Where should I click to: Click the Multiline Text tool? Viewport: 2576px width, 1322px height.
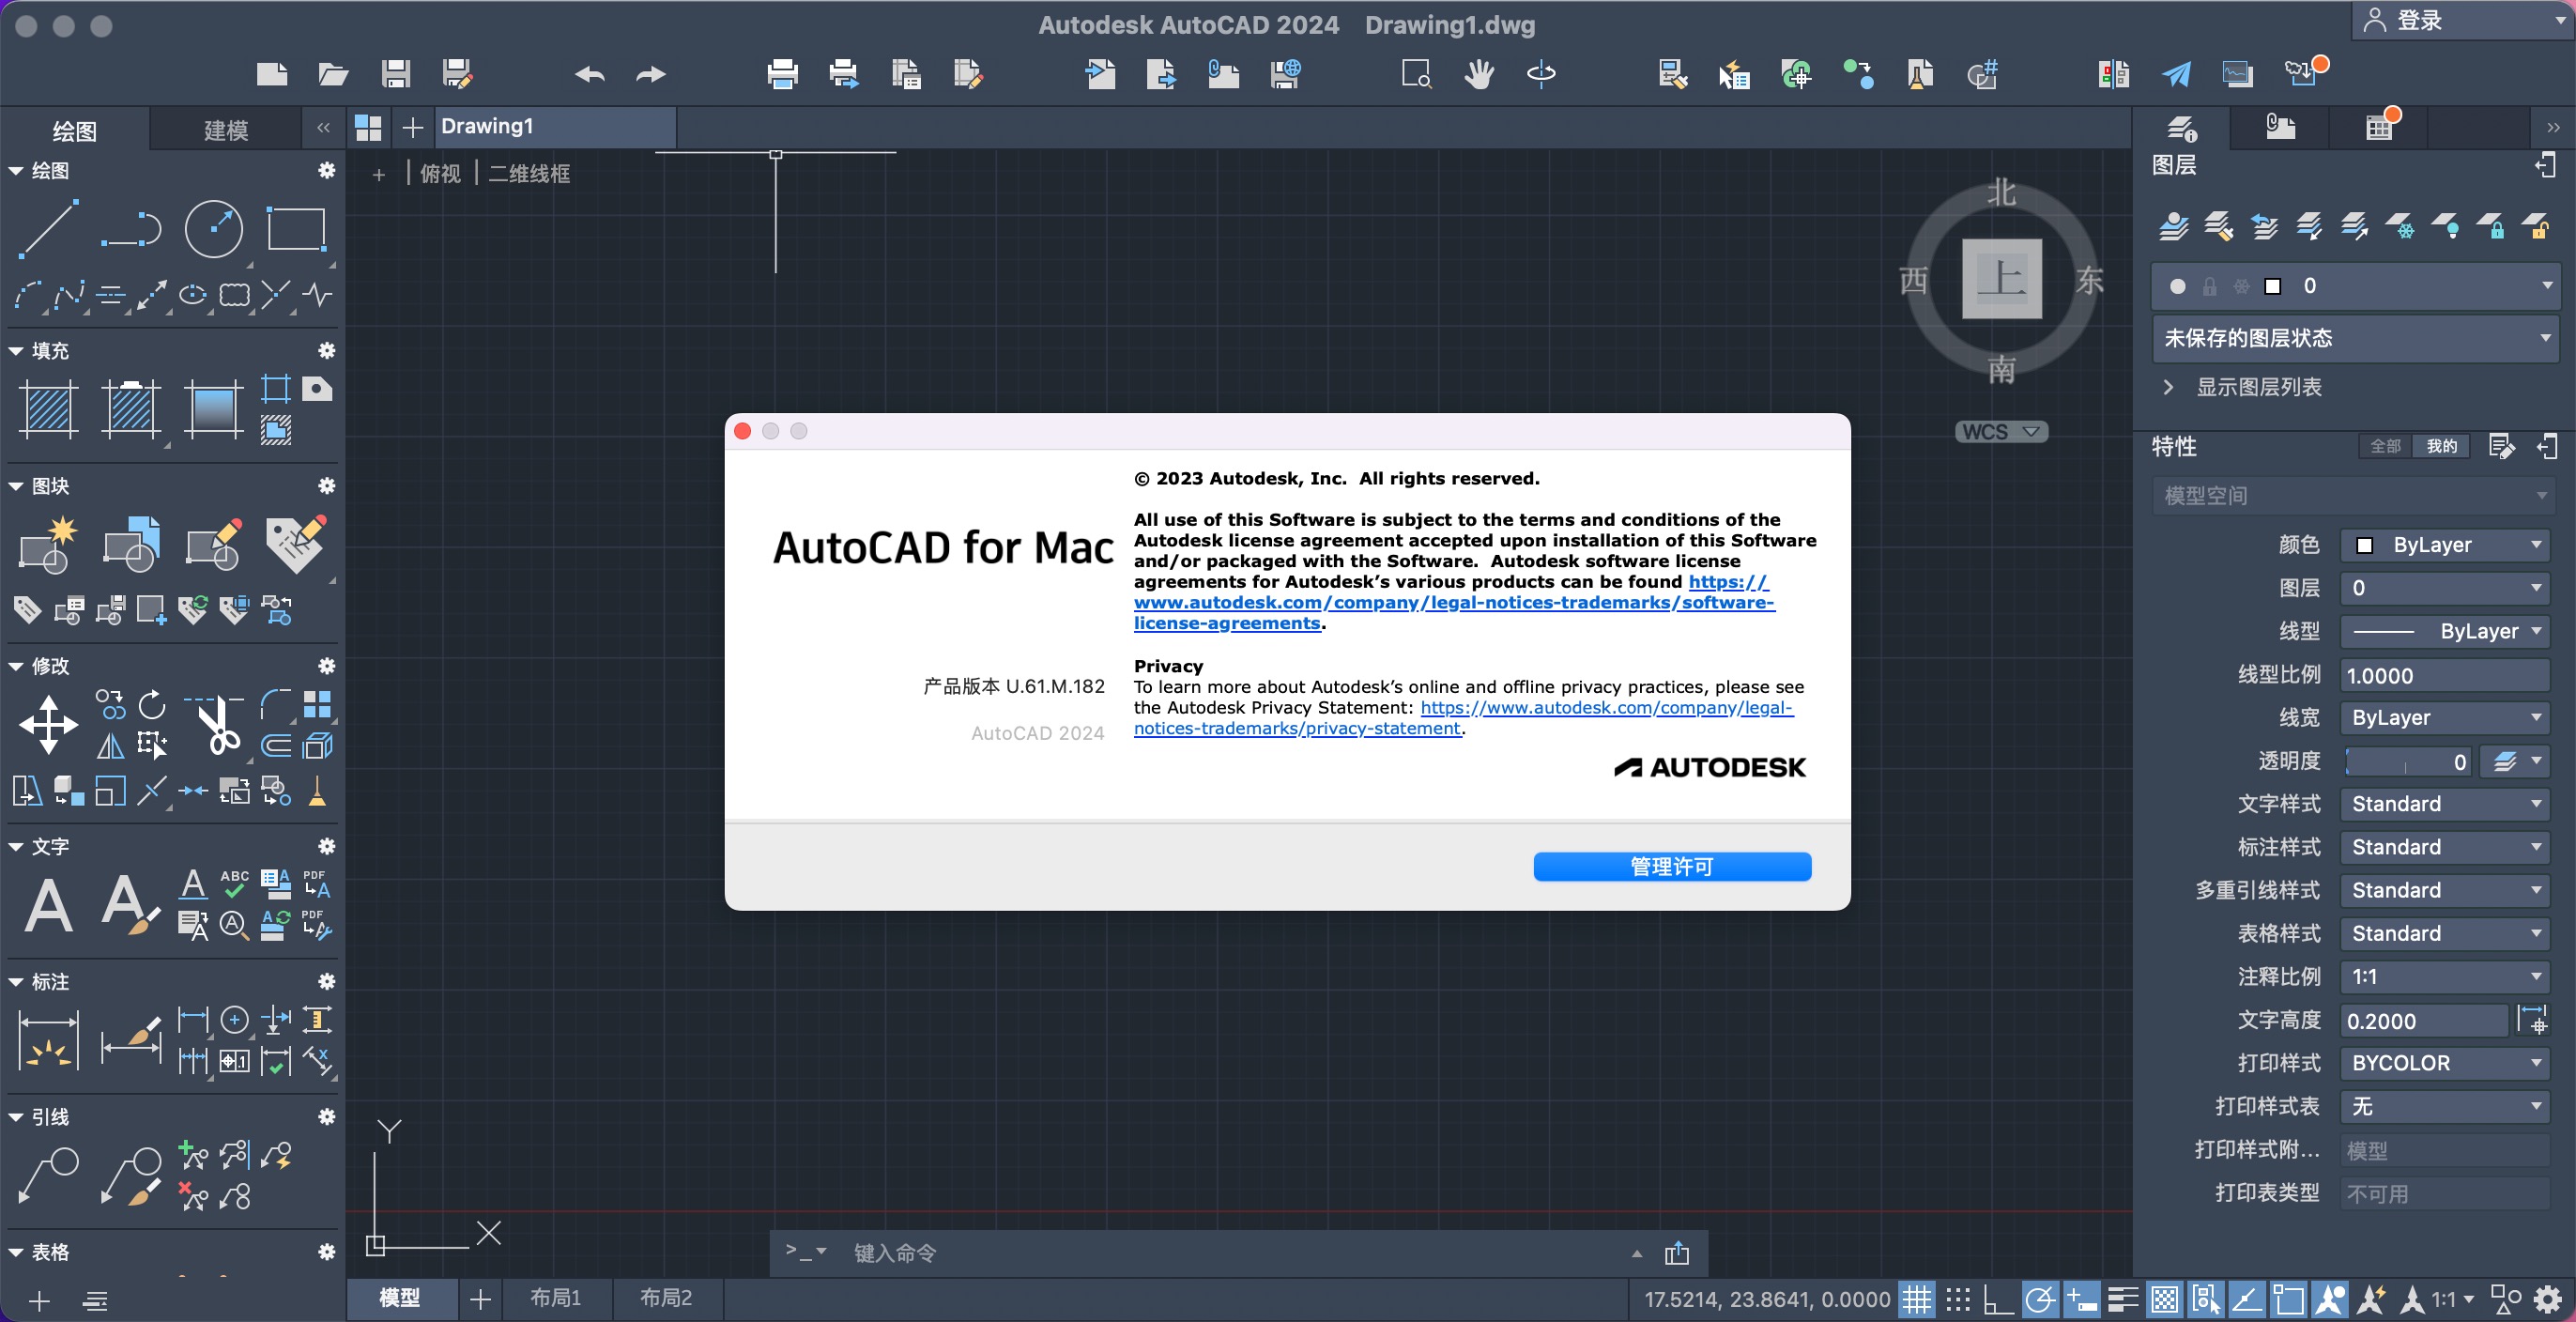[x=49, y=905]
